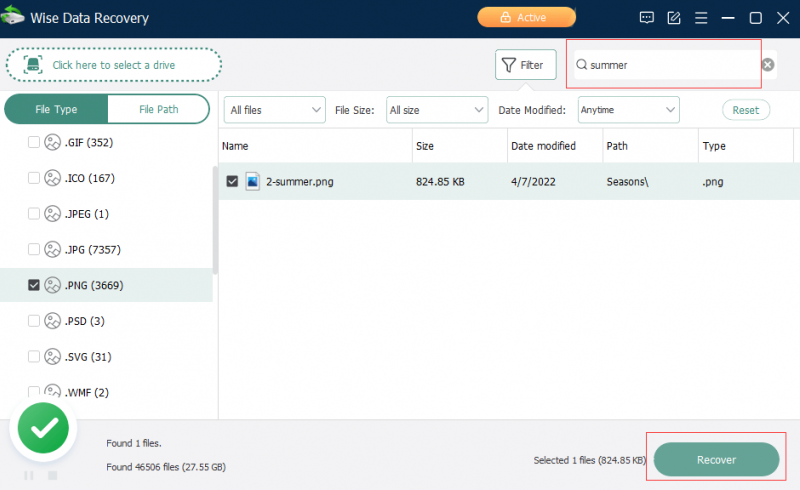Click the green checkmark scan-complete icon
Screen dimensions: 800x490
[x=43, y=428]
